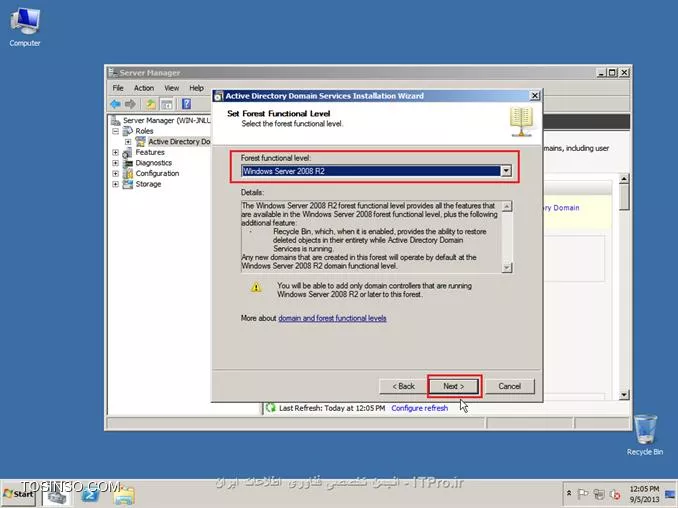Image resolution: width=678 pixels, height=508 pixels.
Task: Click the Action Center flag tray icon
Action: [582, 494]
